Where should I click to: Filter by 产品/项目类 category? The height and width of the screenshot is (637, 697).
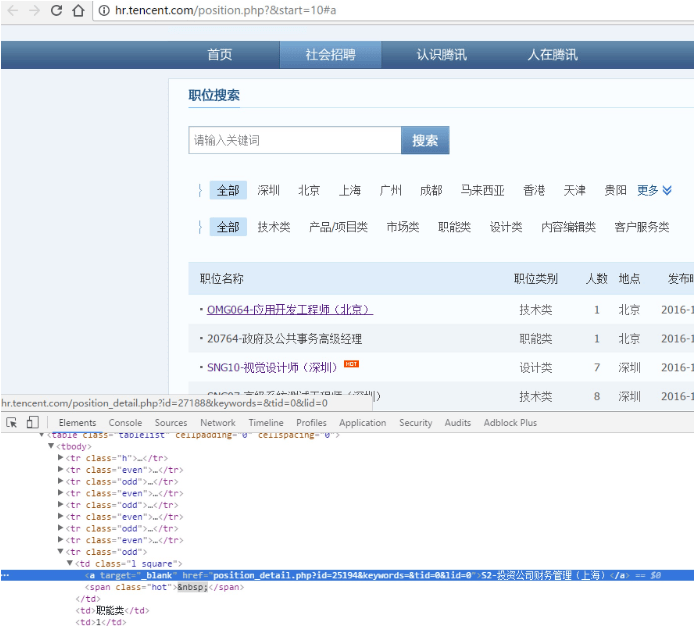coord(338,227)
